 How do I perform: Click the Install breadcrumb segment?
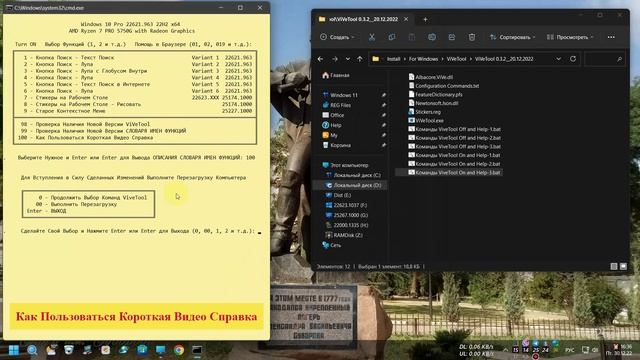coord(393,59)
